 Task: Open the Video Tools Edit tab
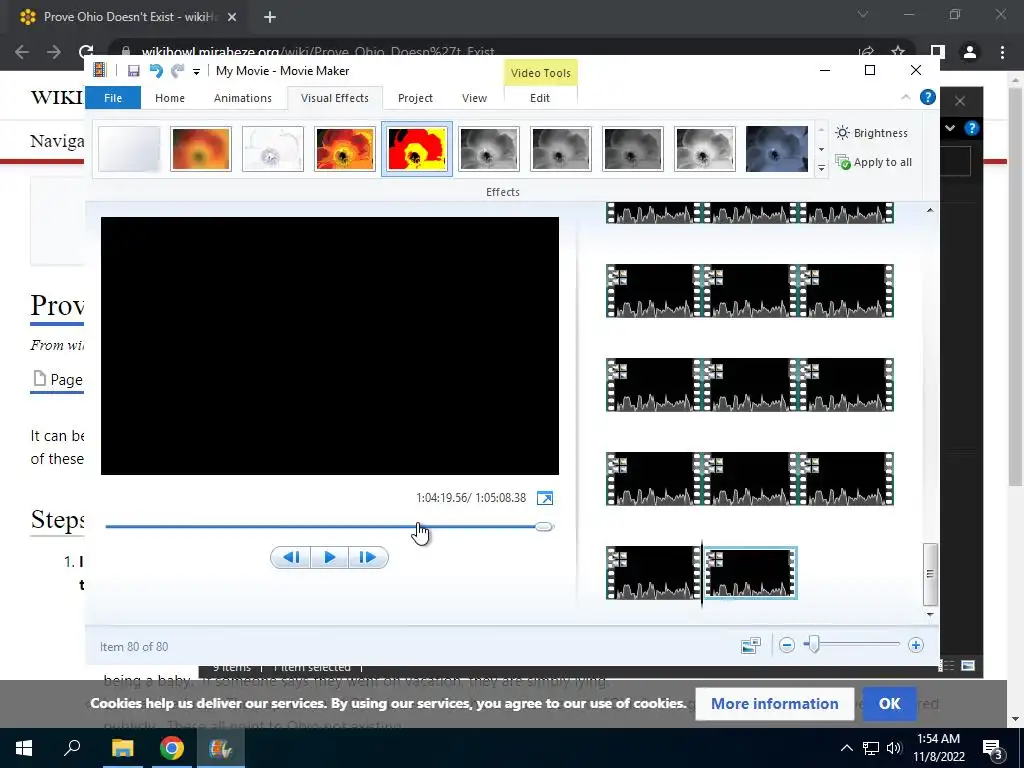539,98
